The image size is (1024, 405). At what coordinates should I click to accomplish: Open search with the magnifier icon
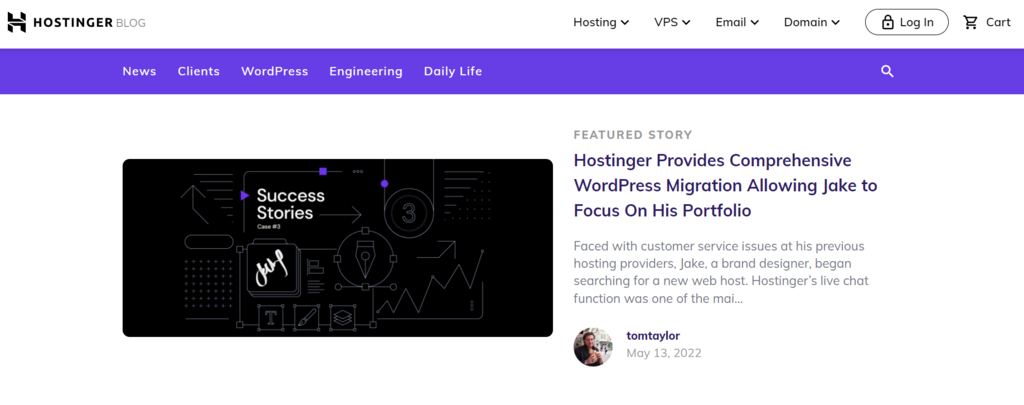(x=887, y=71)
